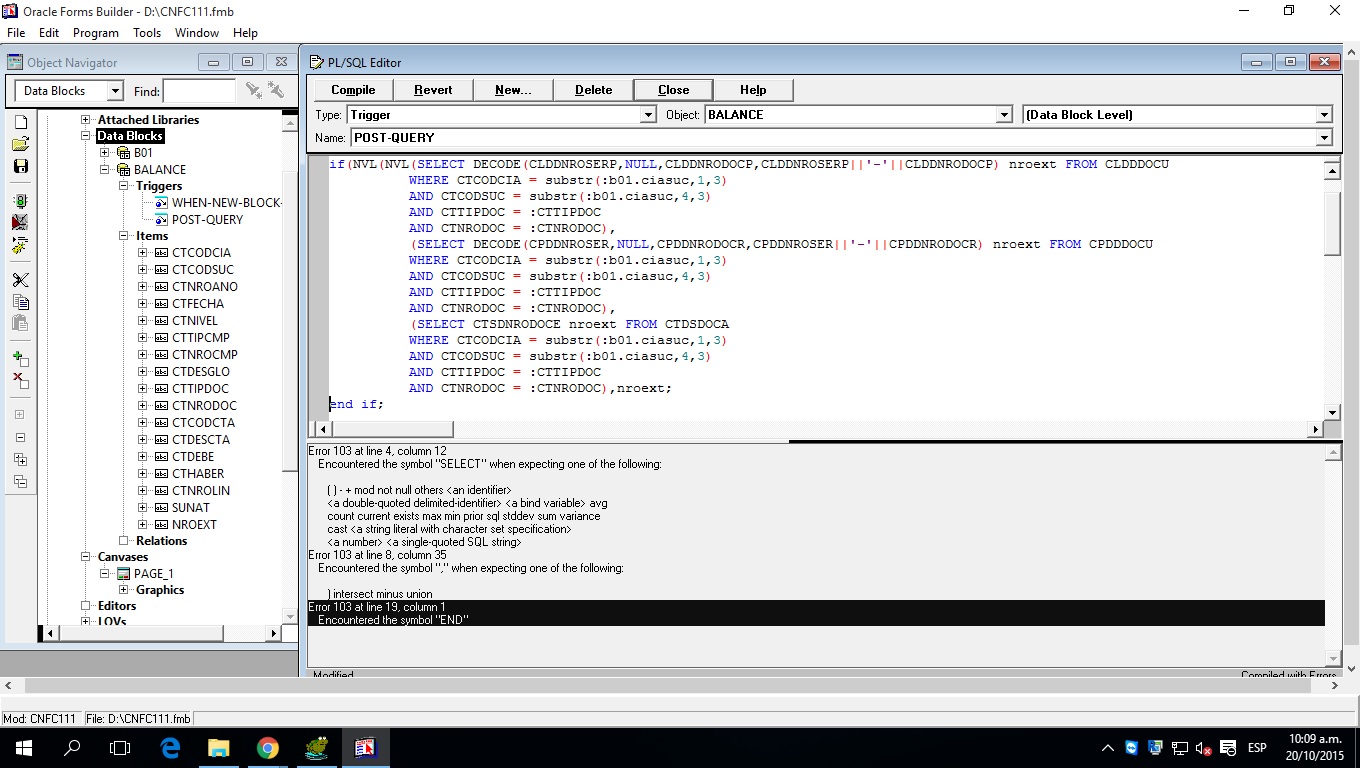Open the Help menu in menu bar

pyautogui.click(x=245, y=33)
